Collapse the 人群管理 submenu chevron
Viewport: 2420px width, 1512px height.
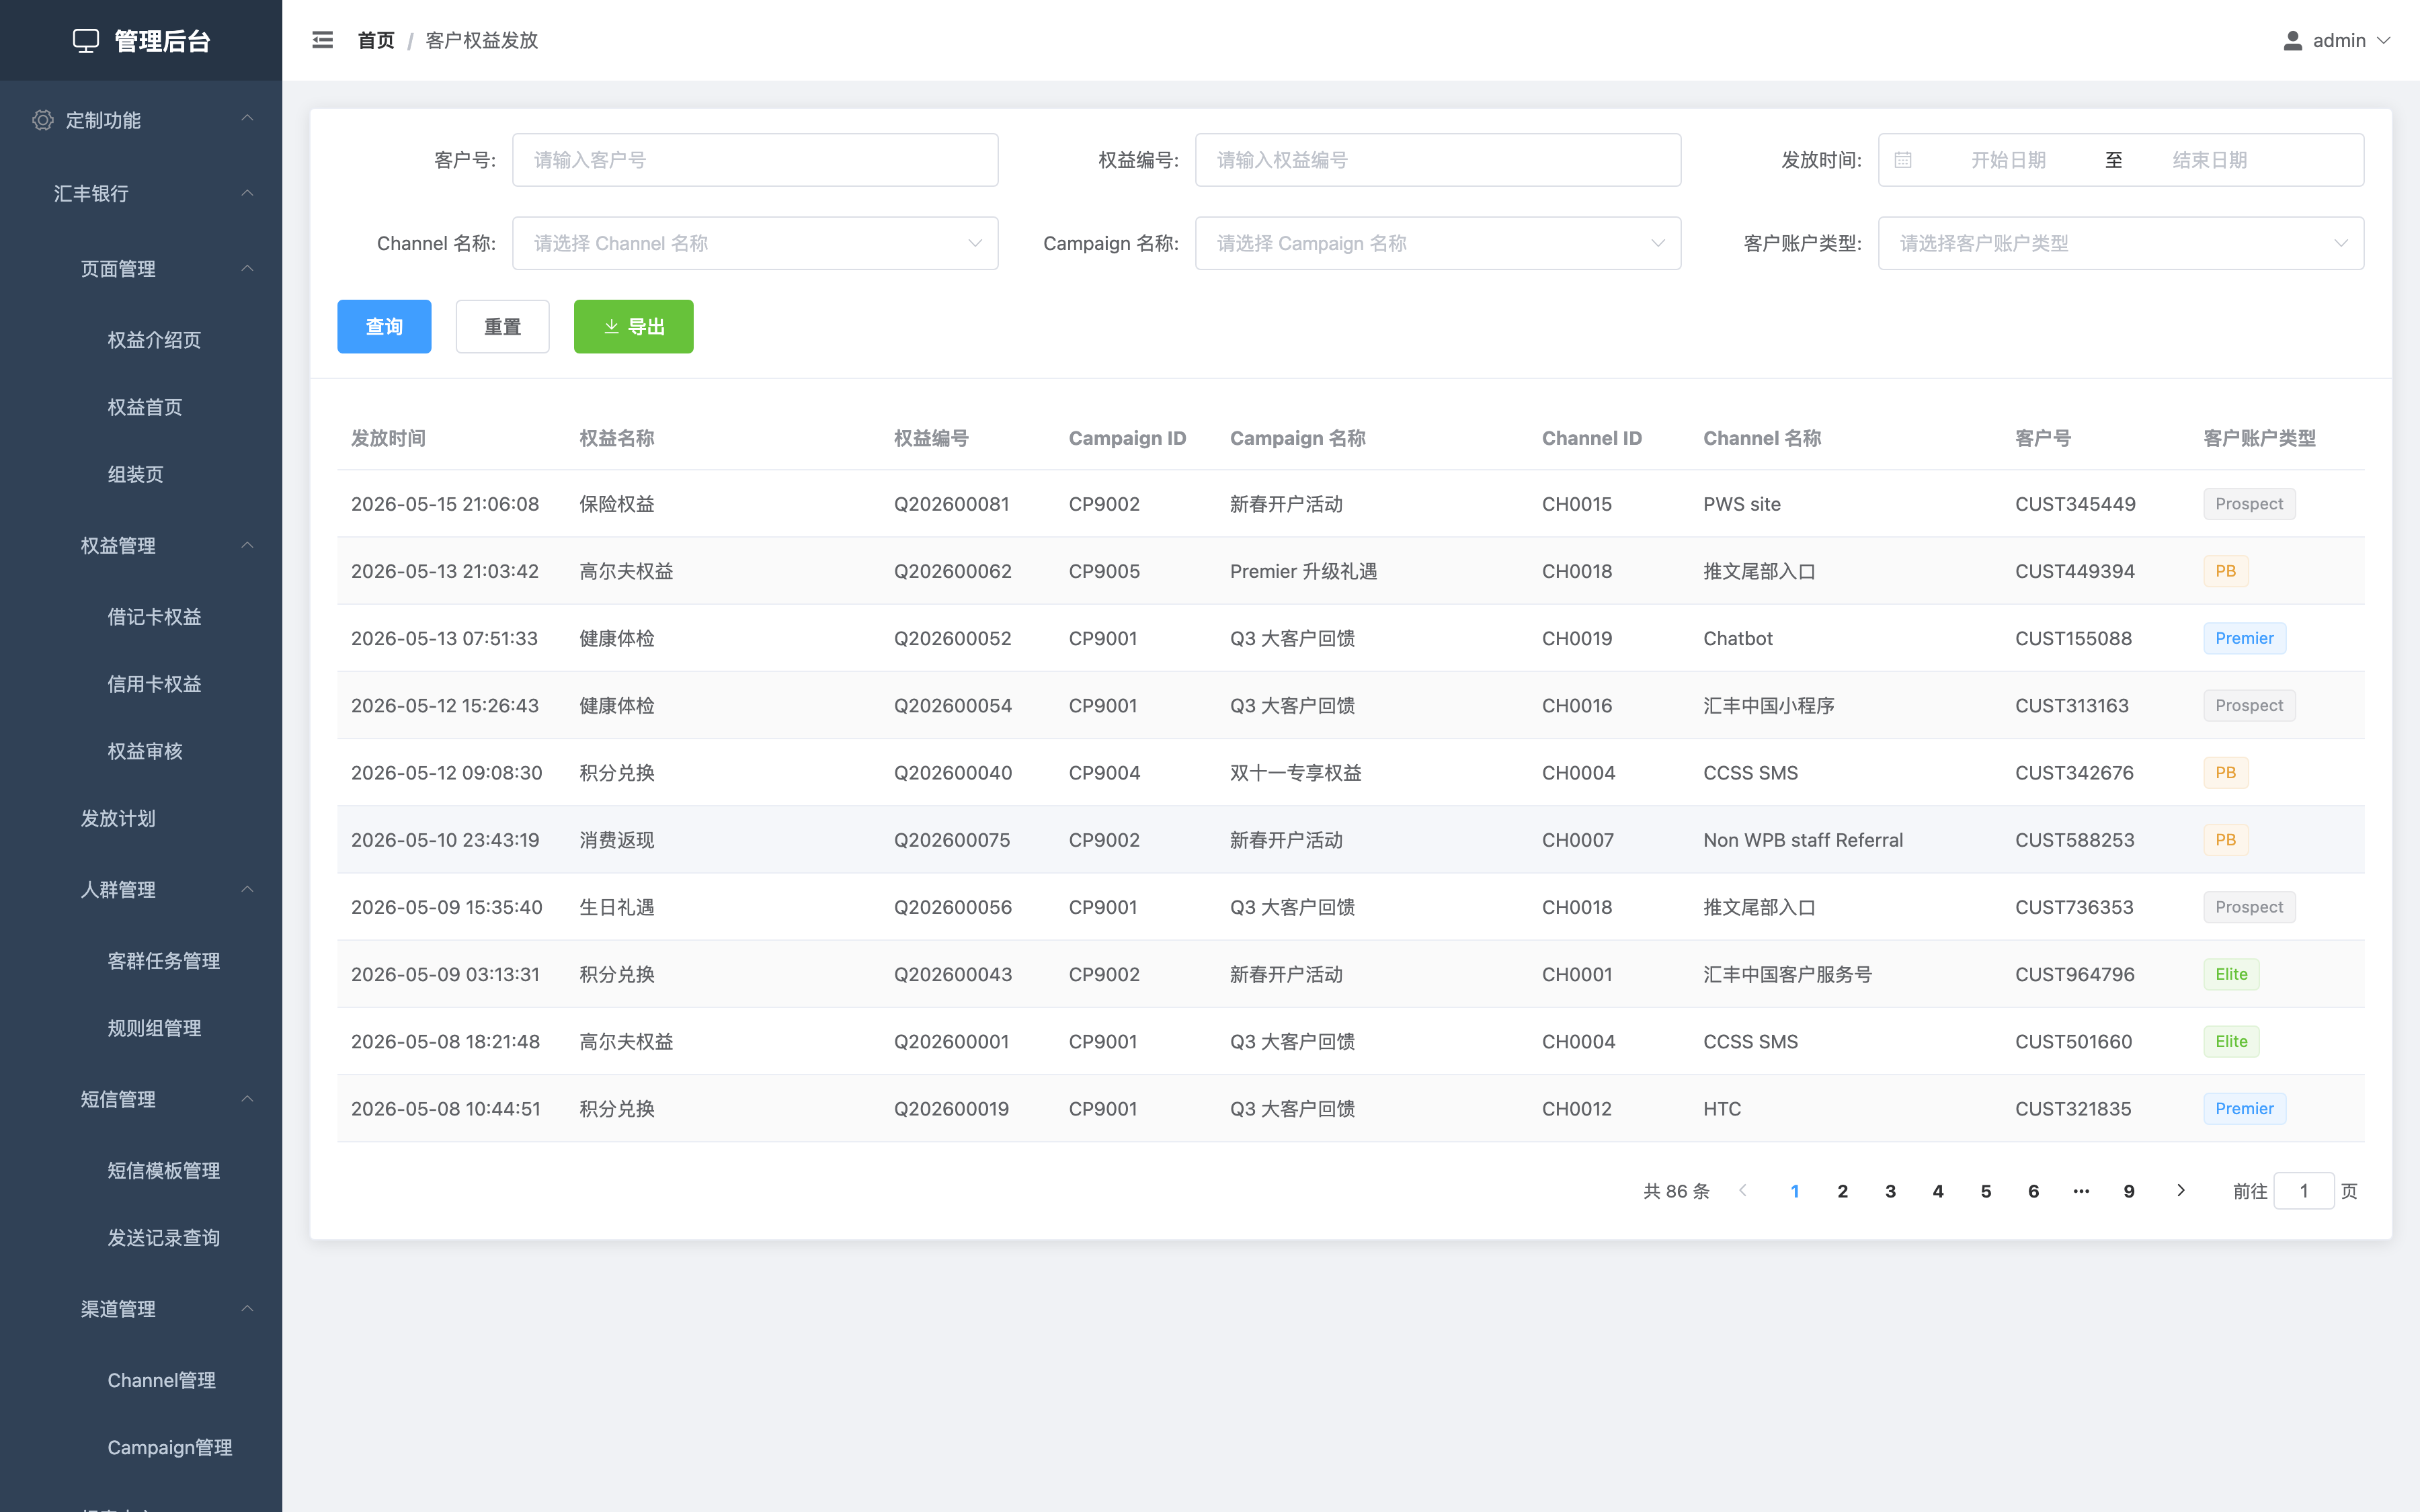247,889
